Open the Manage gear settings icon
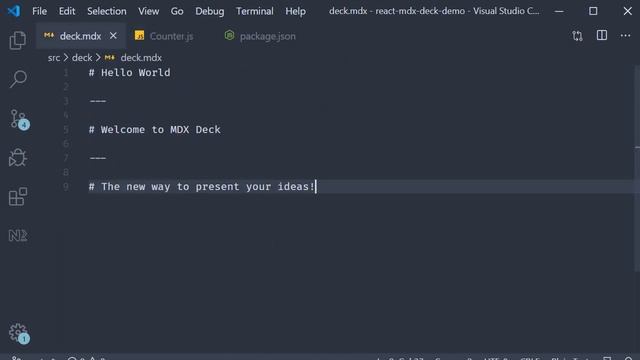Screen dimensions: 640x360 (19, 333)
